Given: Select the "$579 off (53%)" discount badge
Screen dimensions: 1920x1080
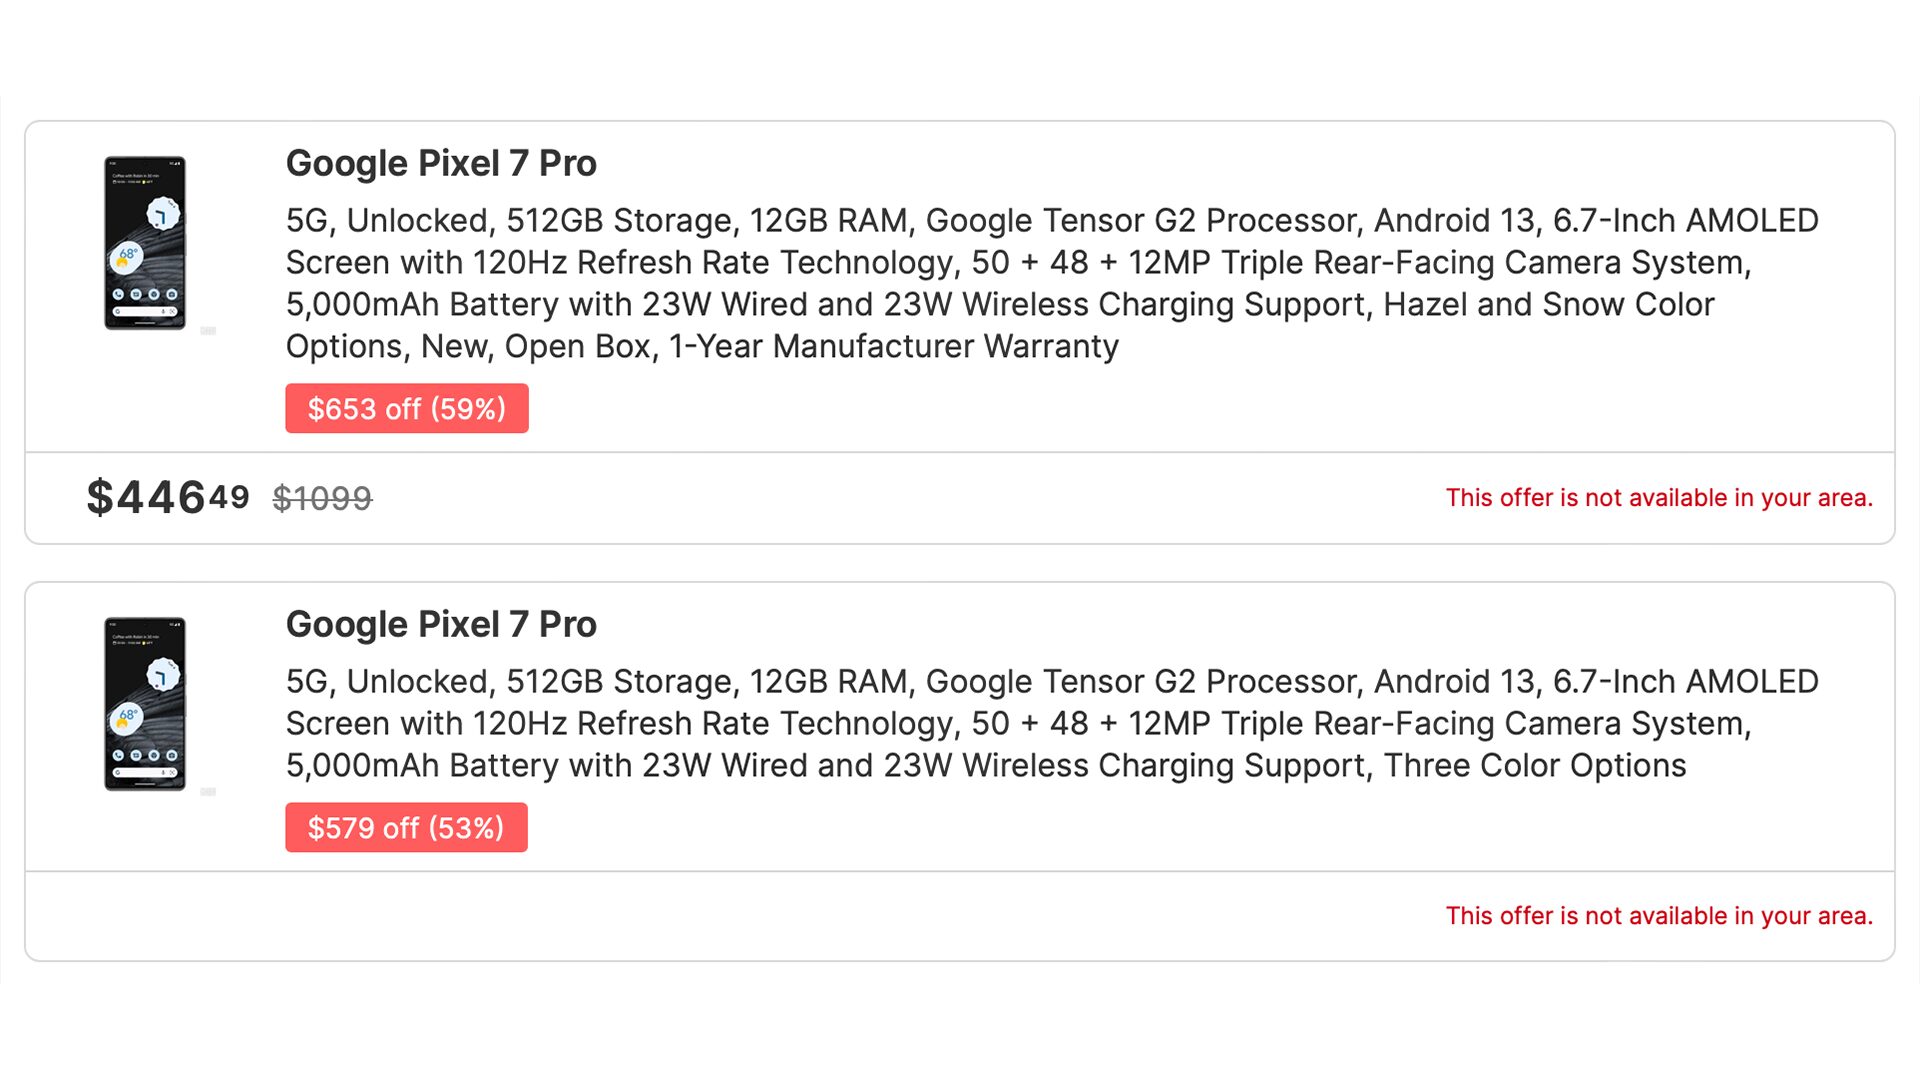Looking at the screenshot, I should coord(406,828).
